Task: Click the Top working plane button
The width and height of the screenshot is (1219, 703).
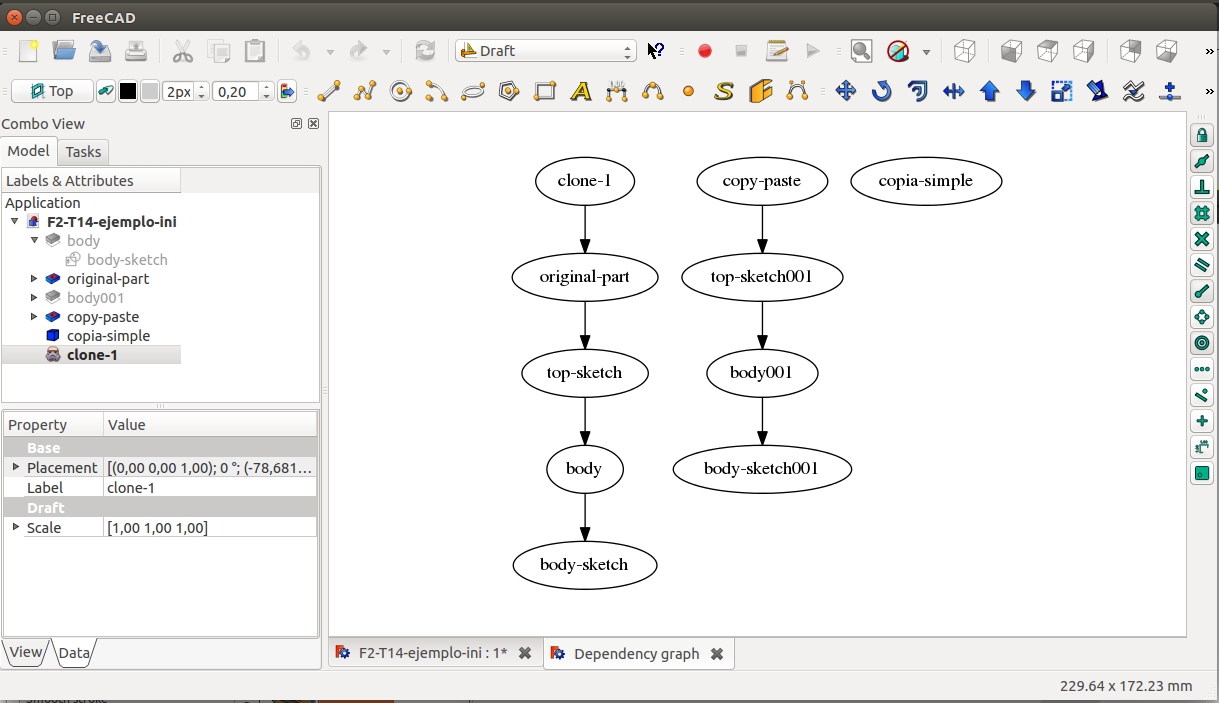Action: (x=52, y=91)
